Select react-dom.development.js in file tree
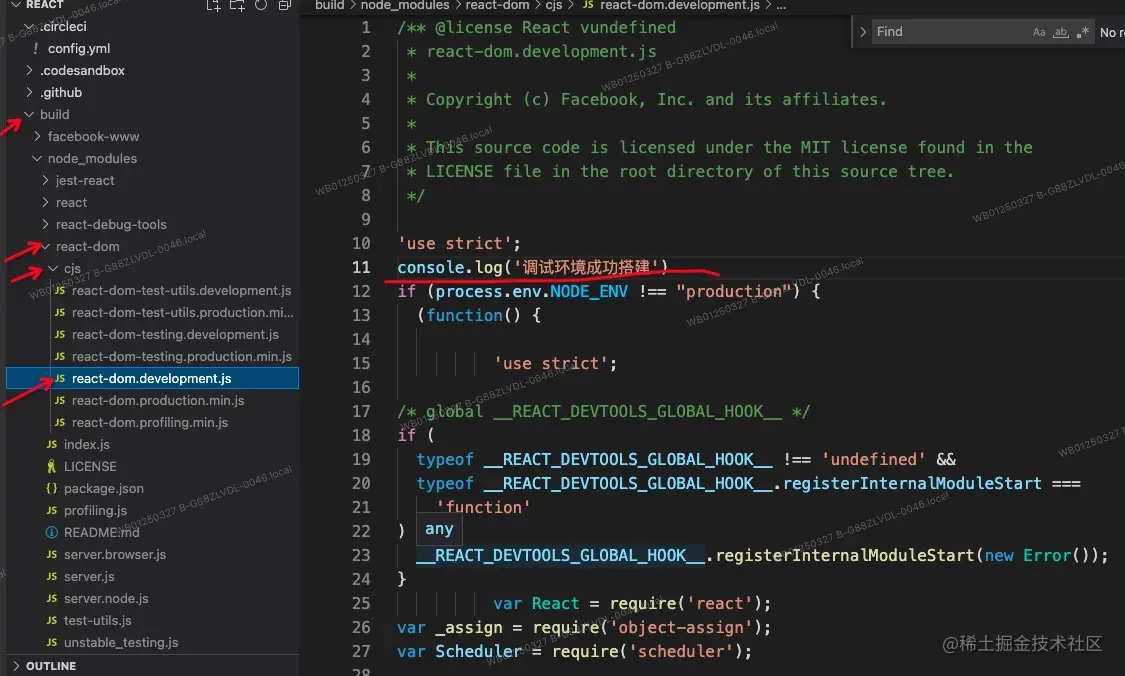Image resolution: width=1125 pixels, height=676 pixels. pyautogui.click(x=152, y=378)
